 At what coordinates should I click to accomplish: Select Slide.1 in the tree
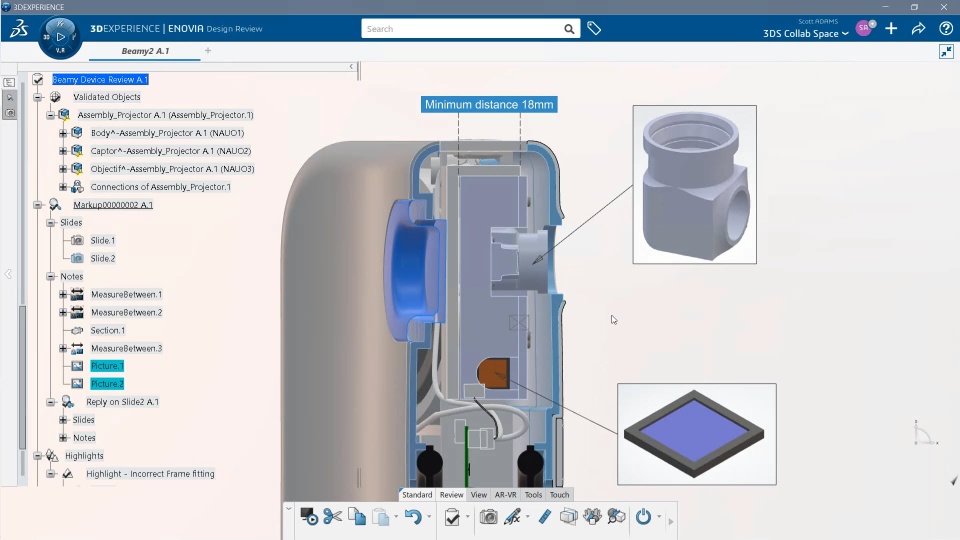tap(103, 241)
